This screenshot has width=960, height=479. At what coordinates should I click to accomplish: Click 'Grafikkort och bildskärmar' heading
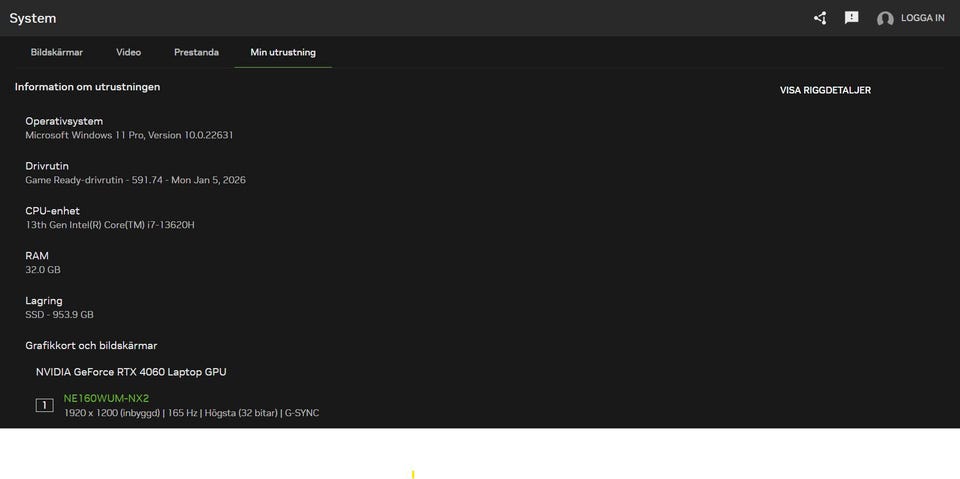[91, 345]
